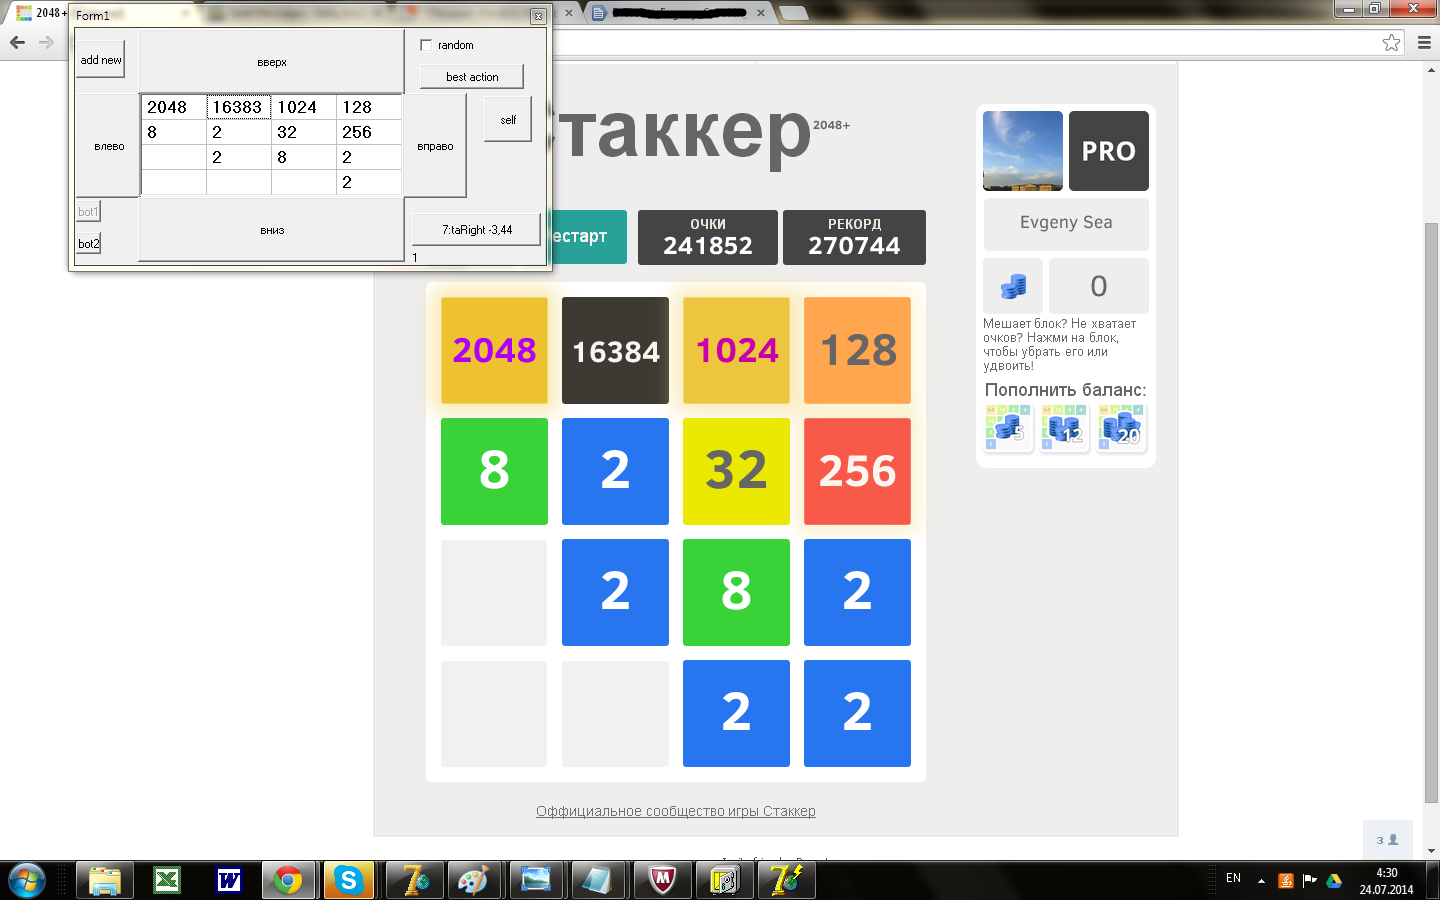This screenshot has width=1440, height=900.
Task: Open the profile sky photo thumbnail
Action: tap(1023, 151)
